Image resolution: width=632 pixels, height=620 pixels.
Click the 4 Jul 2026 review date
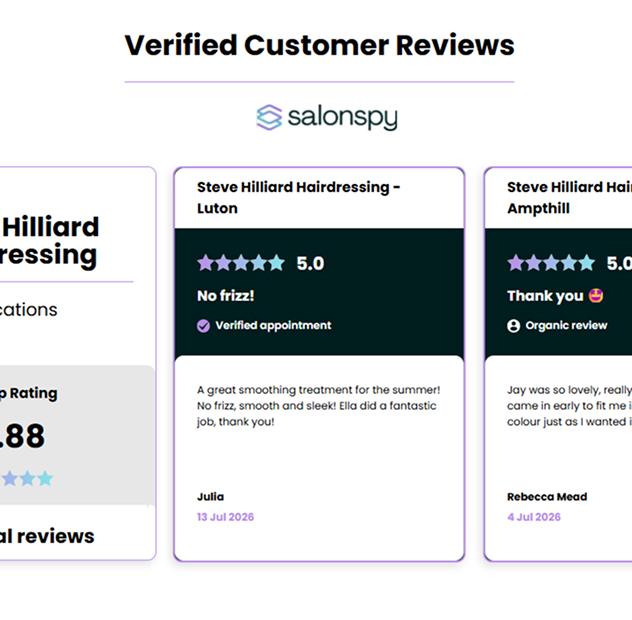(534, 517)
